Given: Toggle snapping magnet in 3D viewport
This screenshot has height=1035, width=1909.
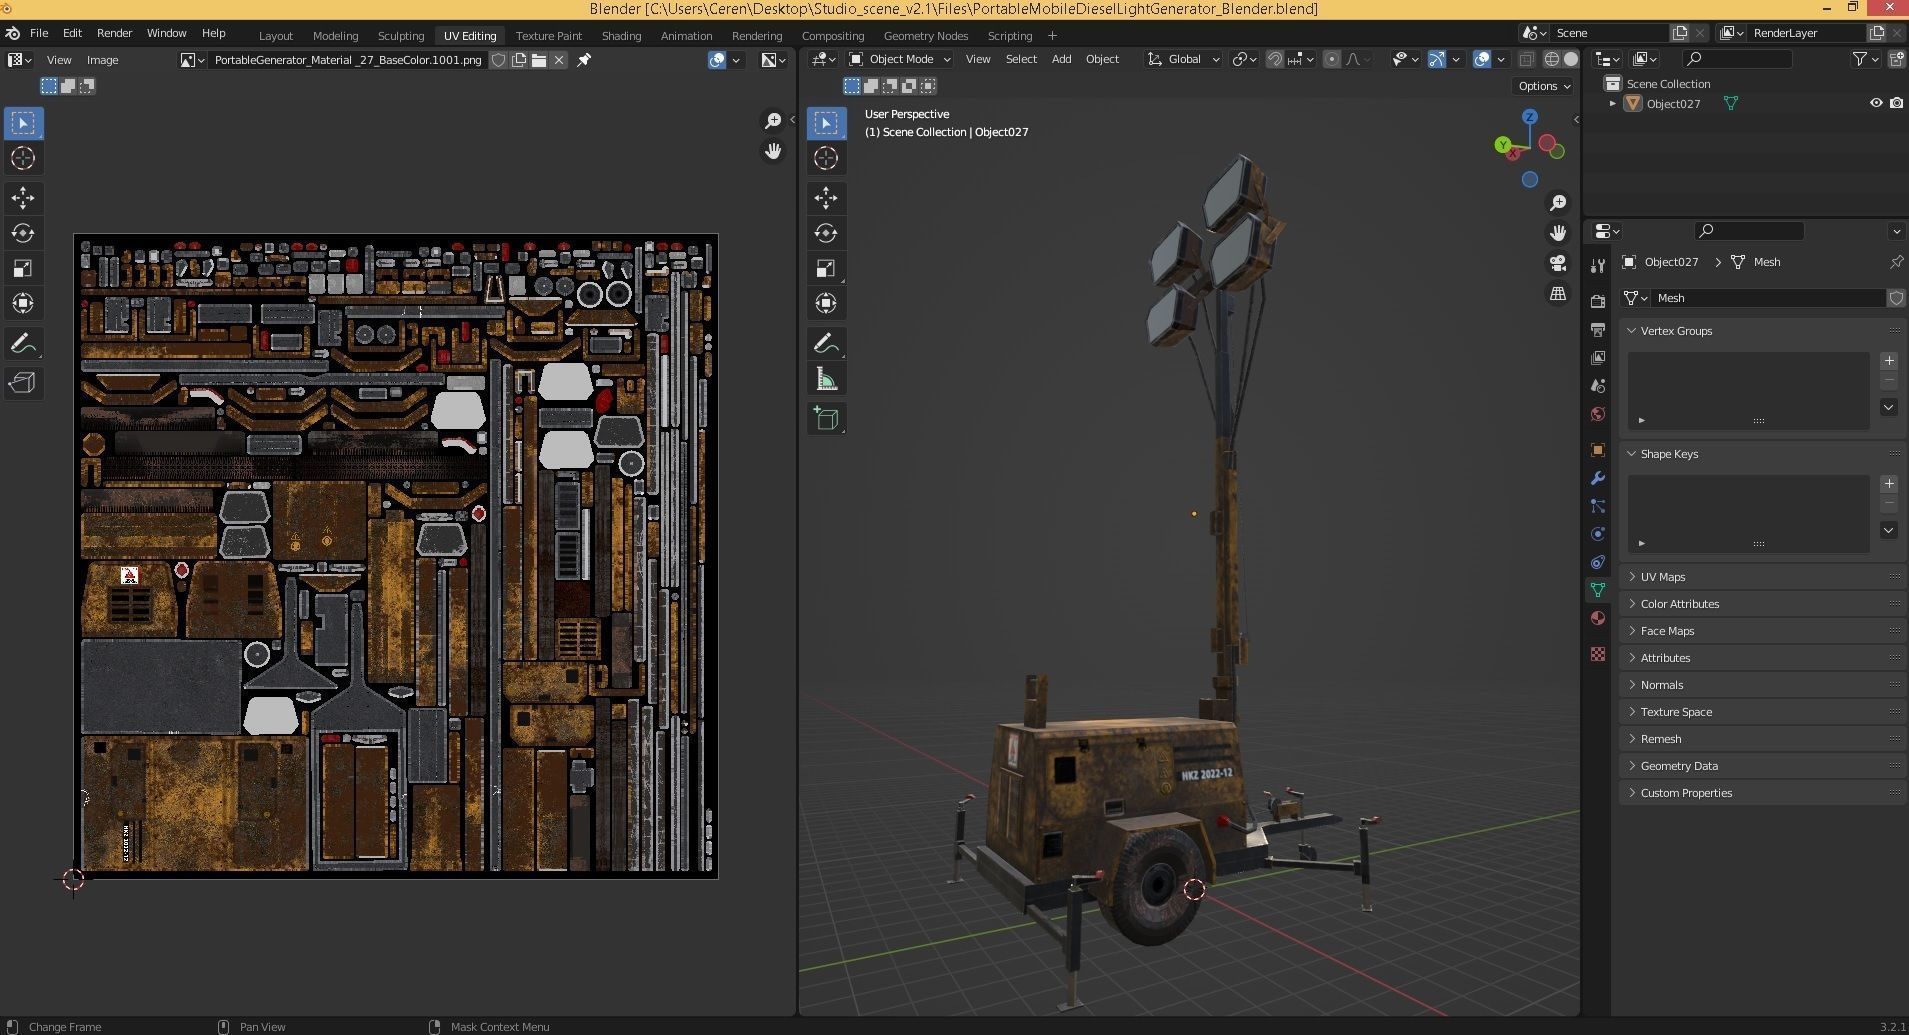Looking at the screenshot, I should pos(1274,59).
